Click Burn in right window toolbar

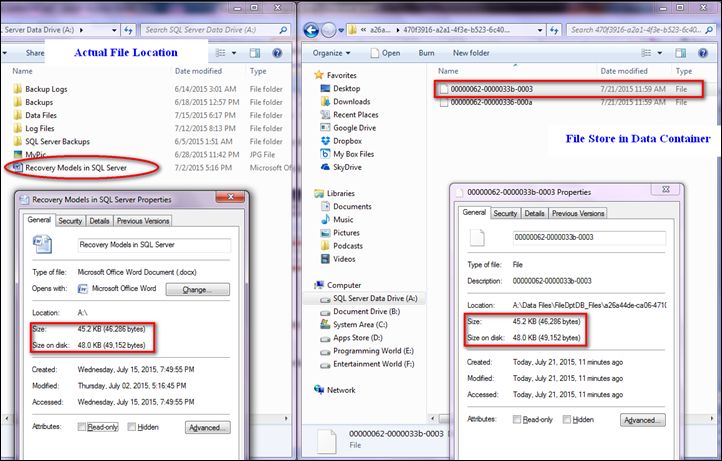tap(426, 53)
